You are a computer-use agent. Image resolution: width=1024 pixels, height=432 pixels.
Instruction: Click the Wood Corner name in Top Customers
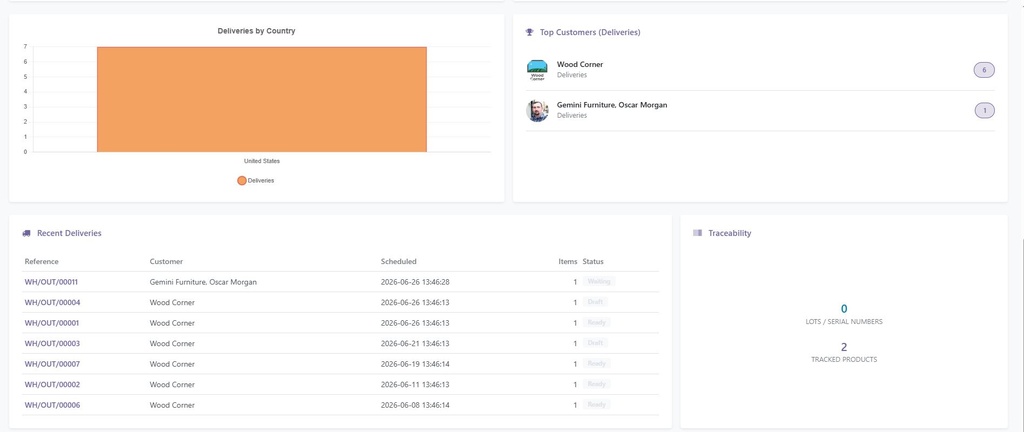pos(580,65)
